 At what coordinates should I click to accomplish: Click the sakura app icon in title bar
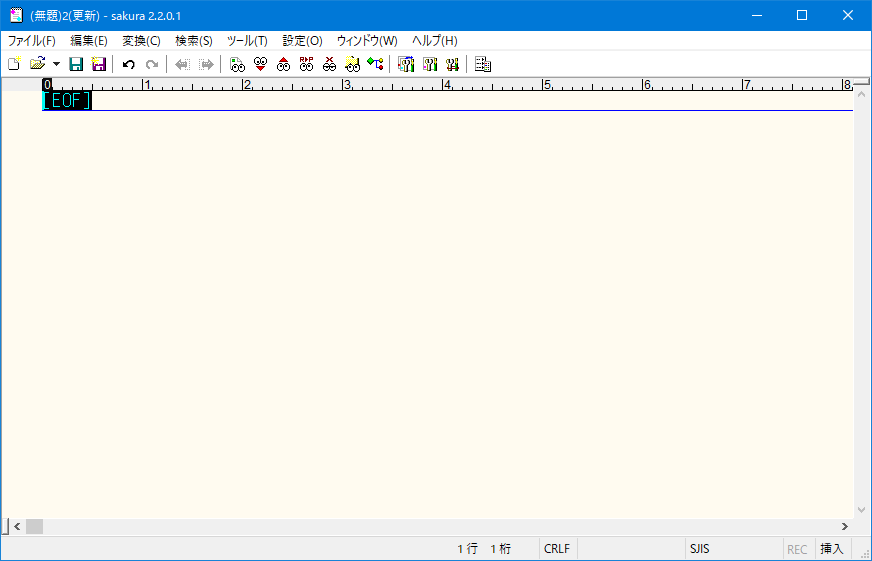point(16,15)
